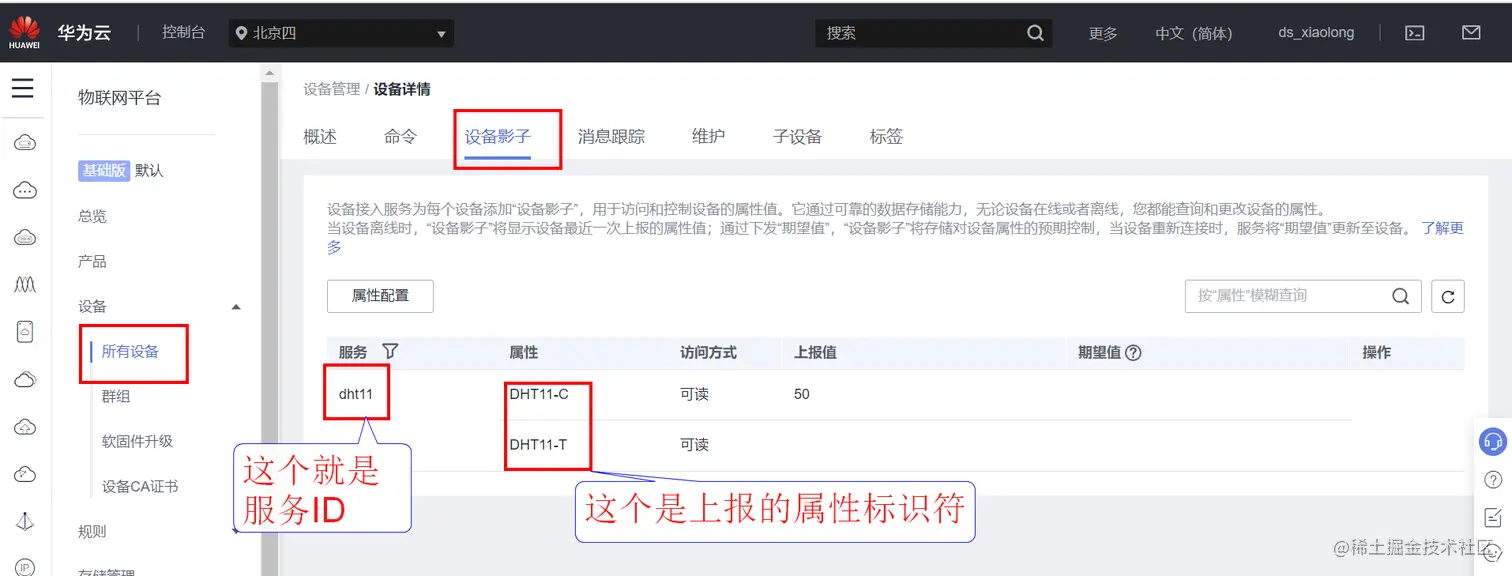Click the DHT11-T property cell
Screen dimensions: 1512x576
coord(538,444)
